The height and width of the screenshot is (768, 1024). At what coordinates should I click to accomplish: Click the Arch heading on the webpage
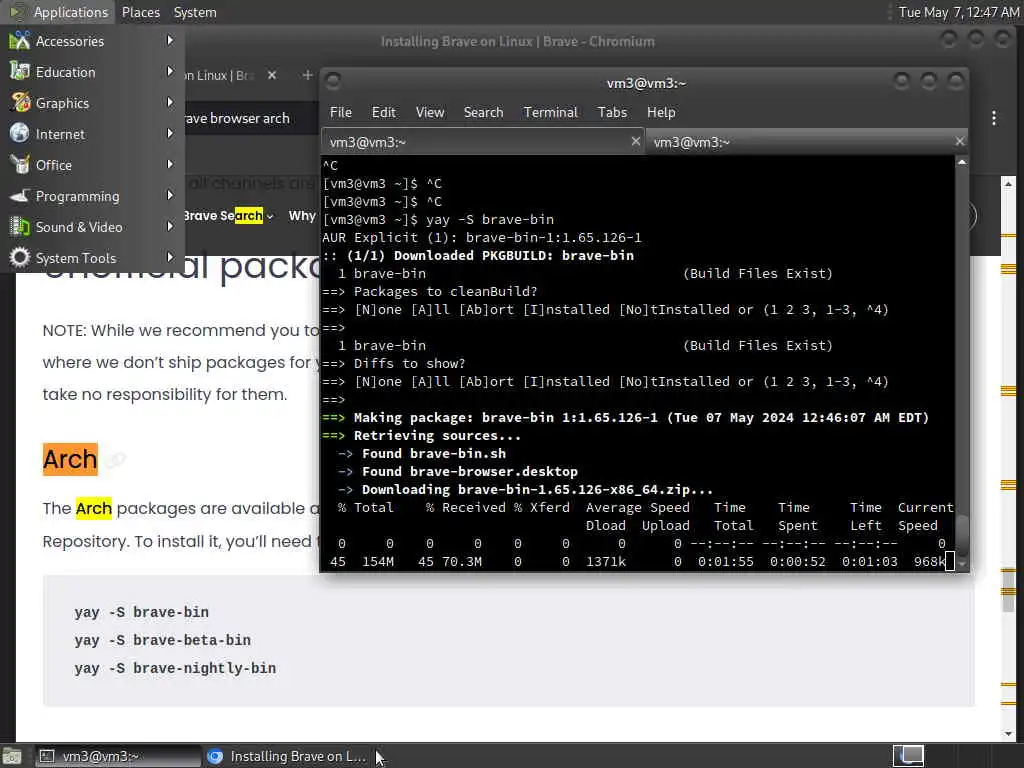(x=70, y=459)
